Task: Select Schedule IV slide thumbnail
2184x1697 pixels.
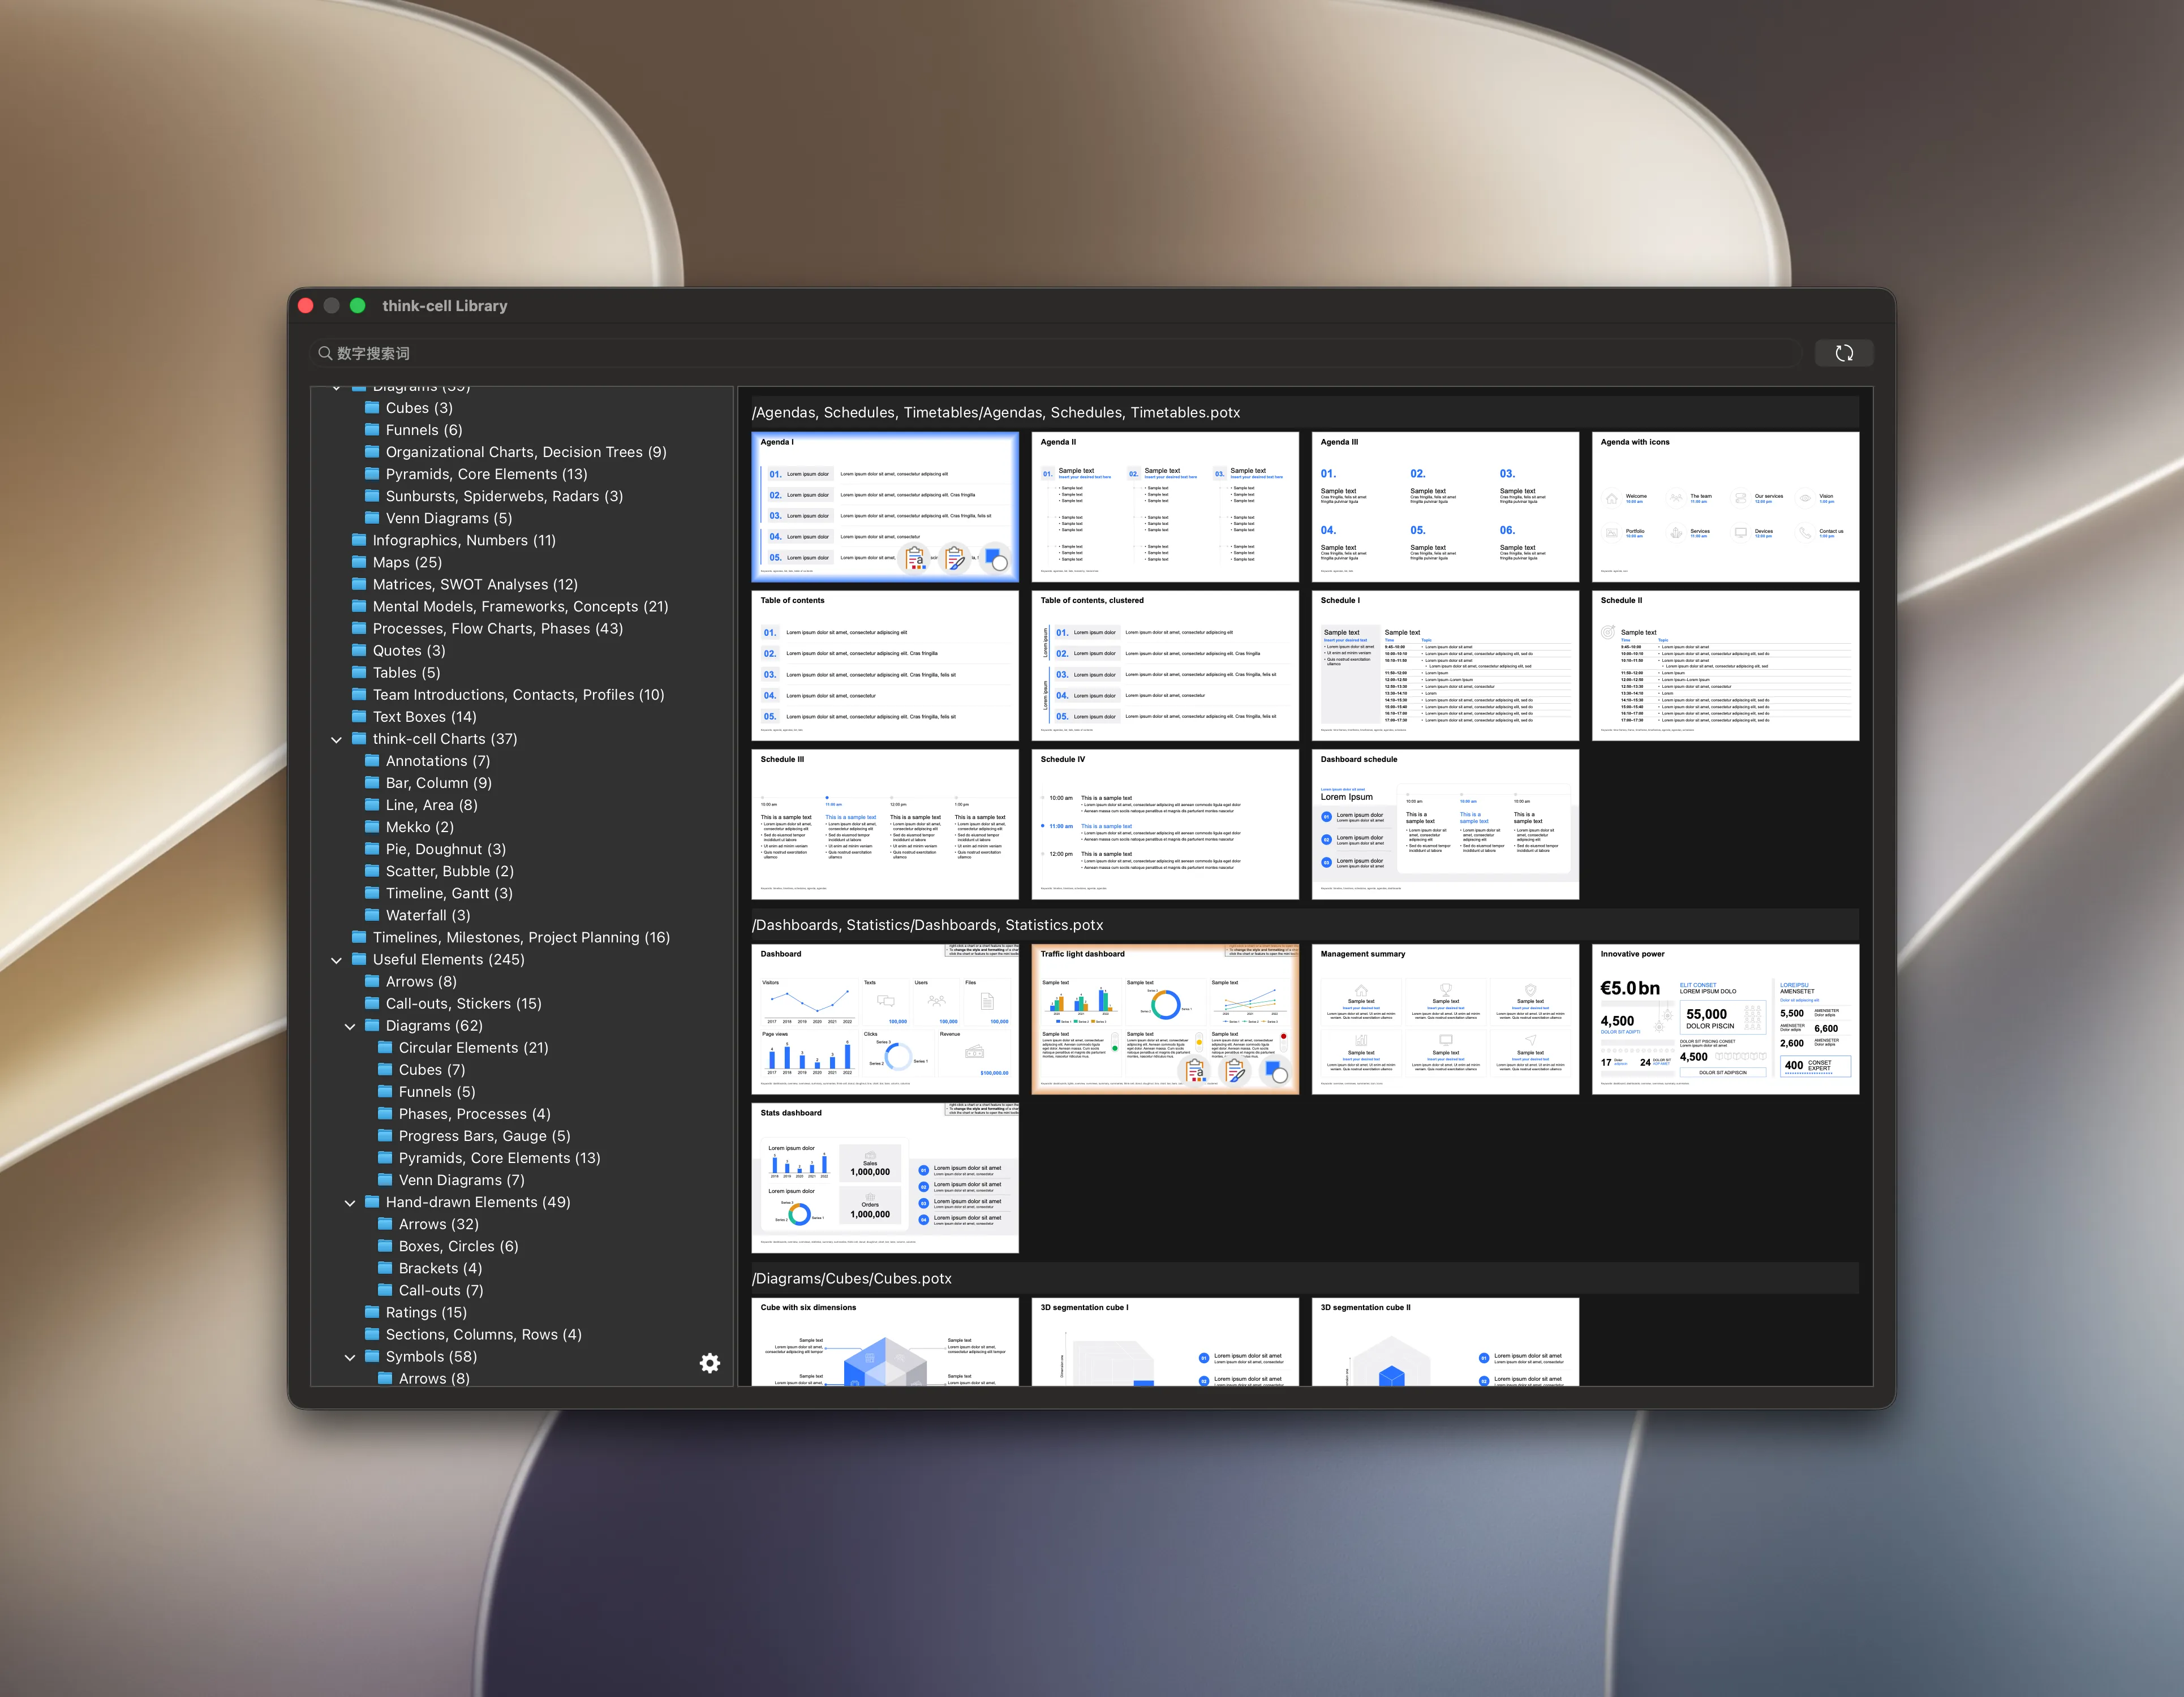Action: 1165,824
